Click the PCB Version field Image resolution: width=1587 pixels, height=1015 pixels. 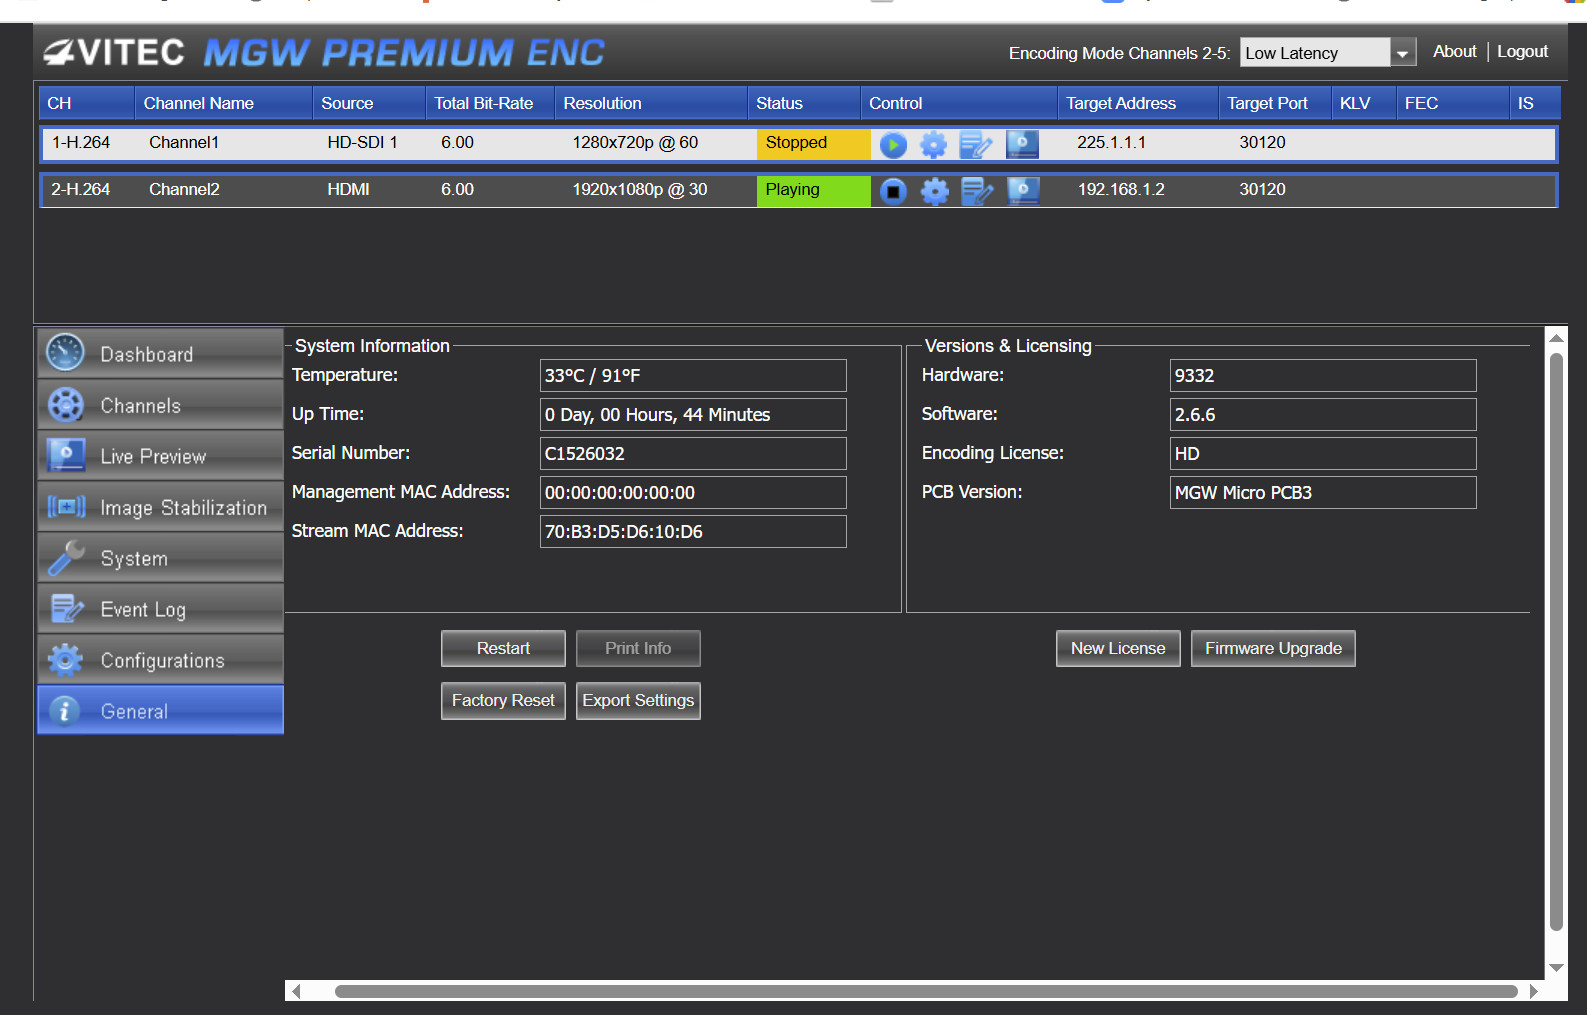point(1323,493)
